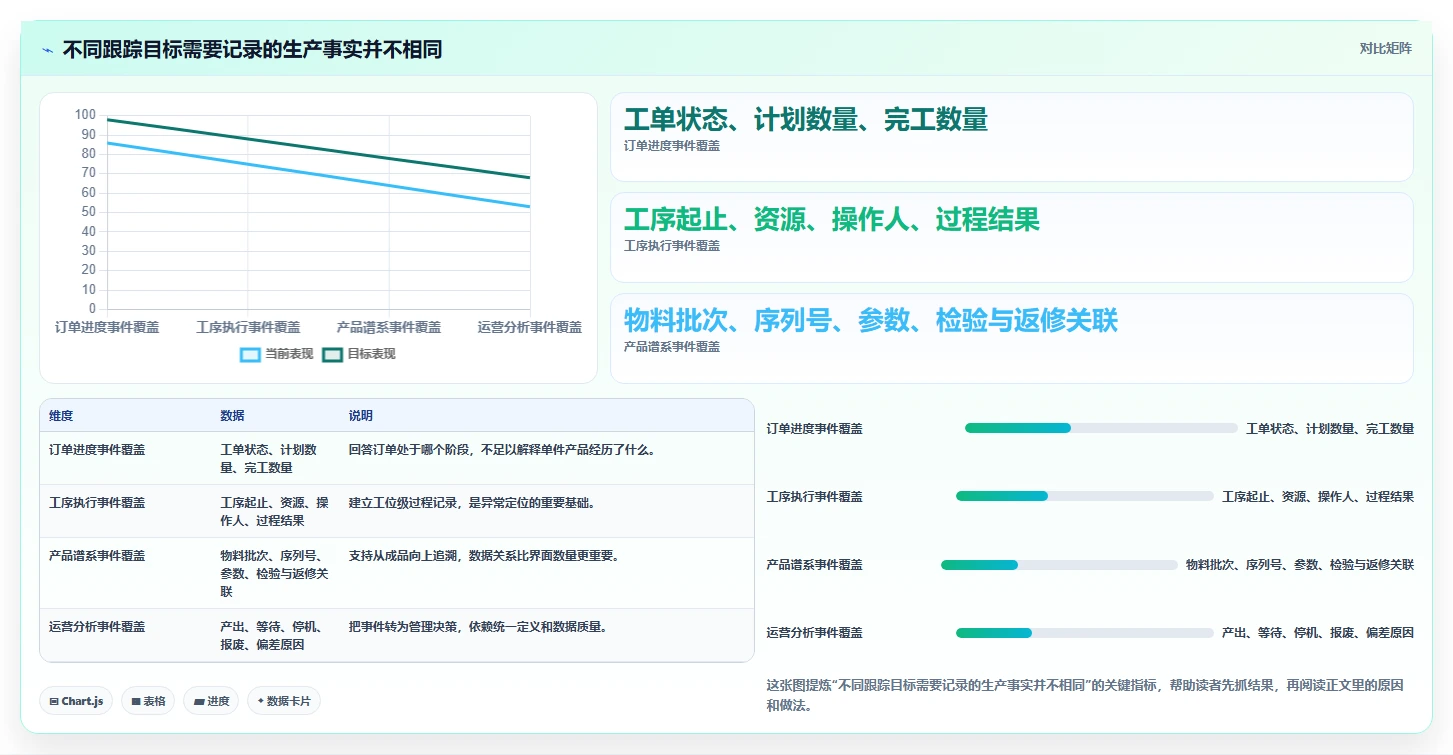The image size is (1453, 755).
Task: Click table cell 订单进度事件覆盖 in 维度 column
Action: tap(97, 450)
